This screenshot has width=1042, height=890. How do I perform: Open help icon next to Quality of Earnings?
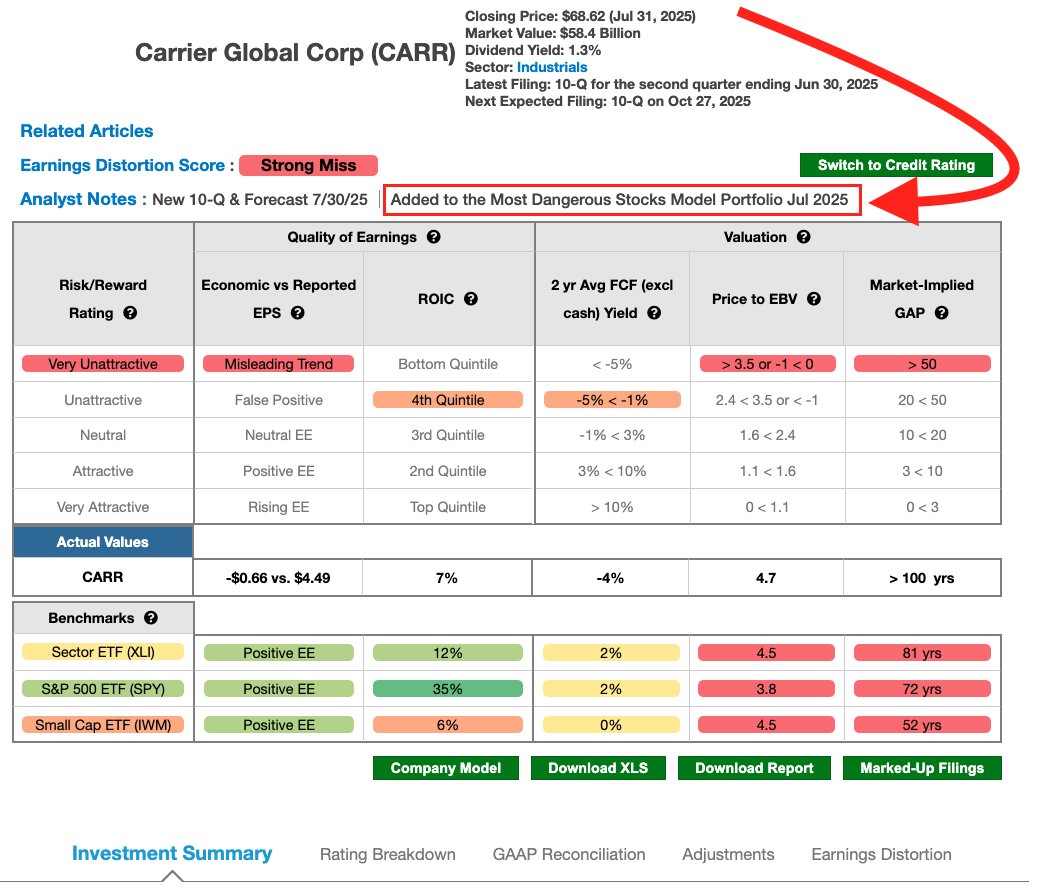click(433, 237)
